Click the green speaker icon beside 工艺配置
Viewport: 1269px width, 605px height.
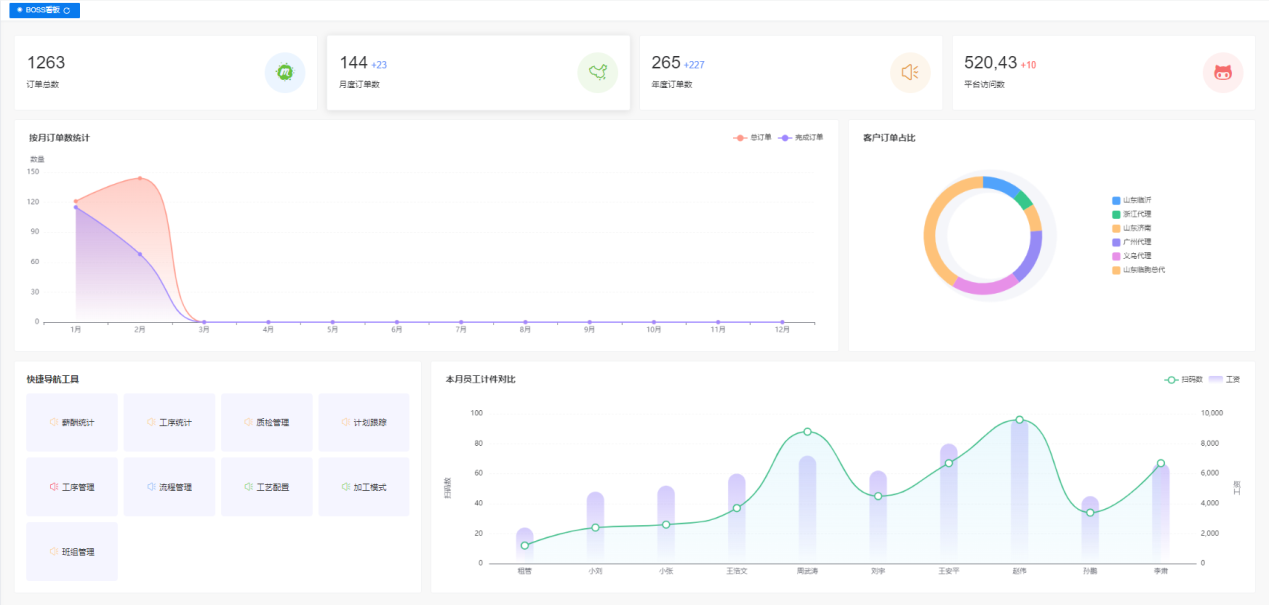click(248, 487)
